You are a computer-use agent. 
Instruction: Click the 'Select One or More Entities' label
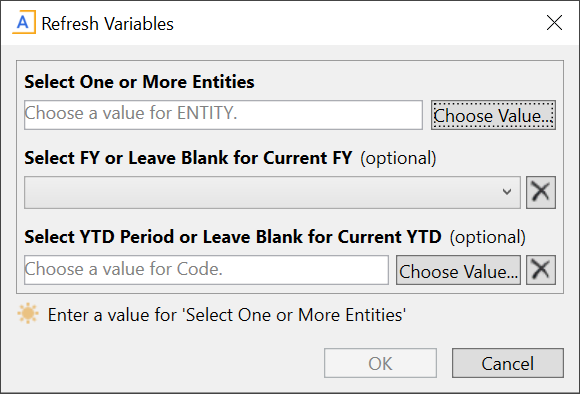coord(139,82)
